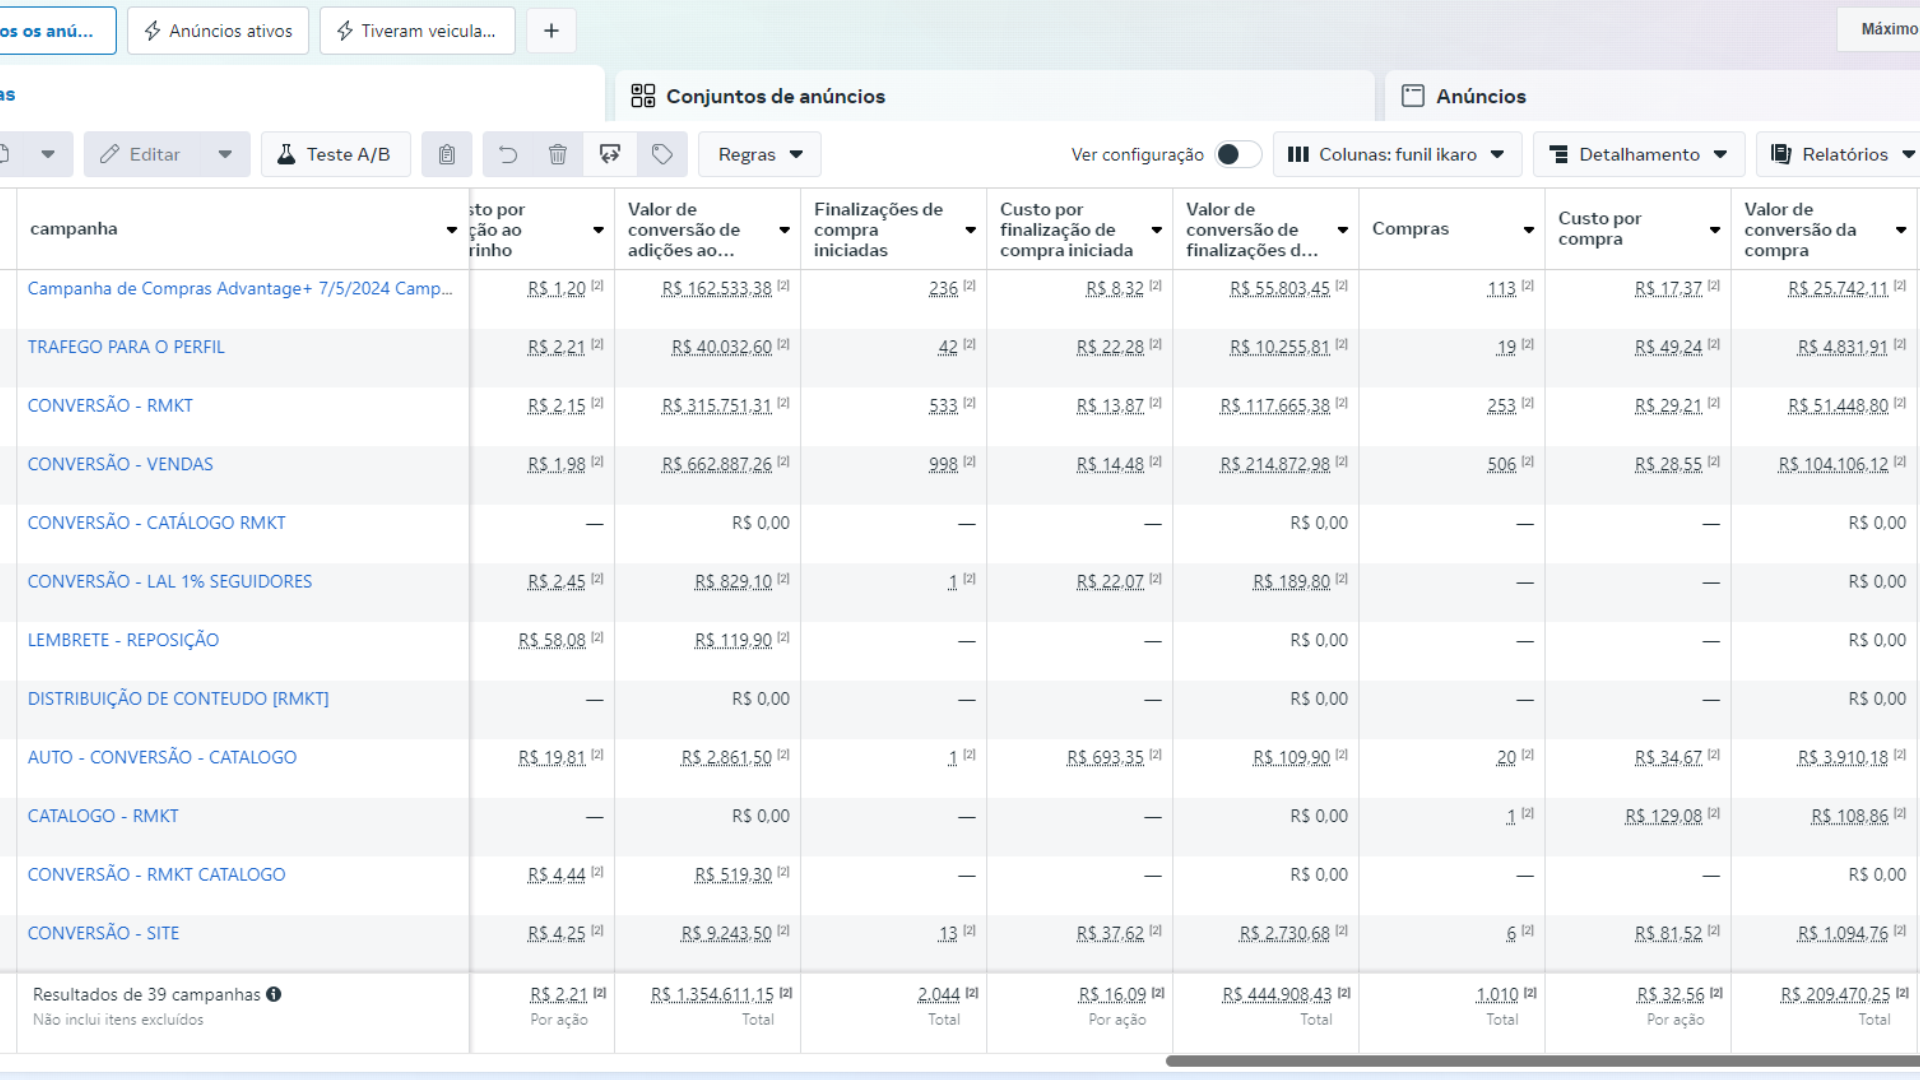Open the Colunas: funil ikaro dropdown

tap(1397, 154)
